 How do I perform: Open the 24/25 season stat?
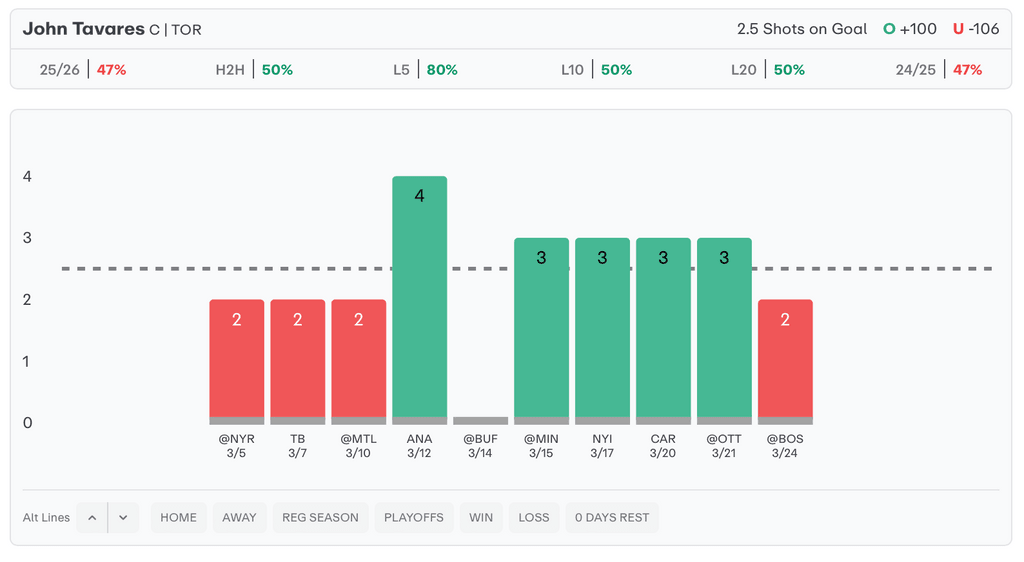coord(939,70)
